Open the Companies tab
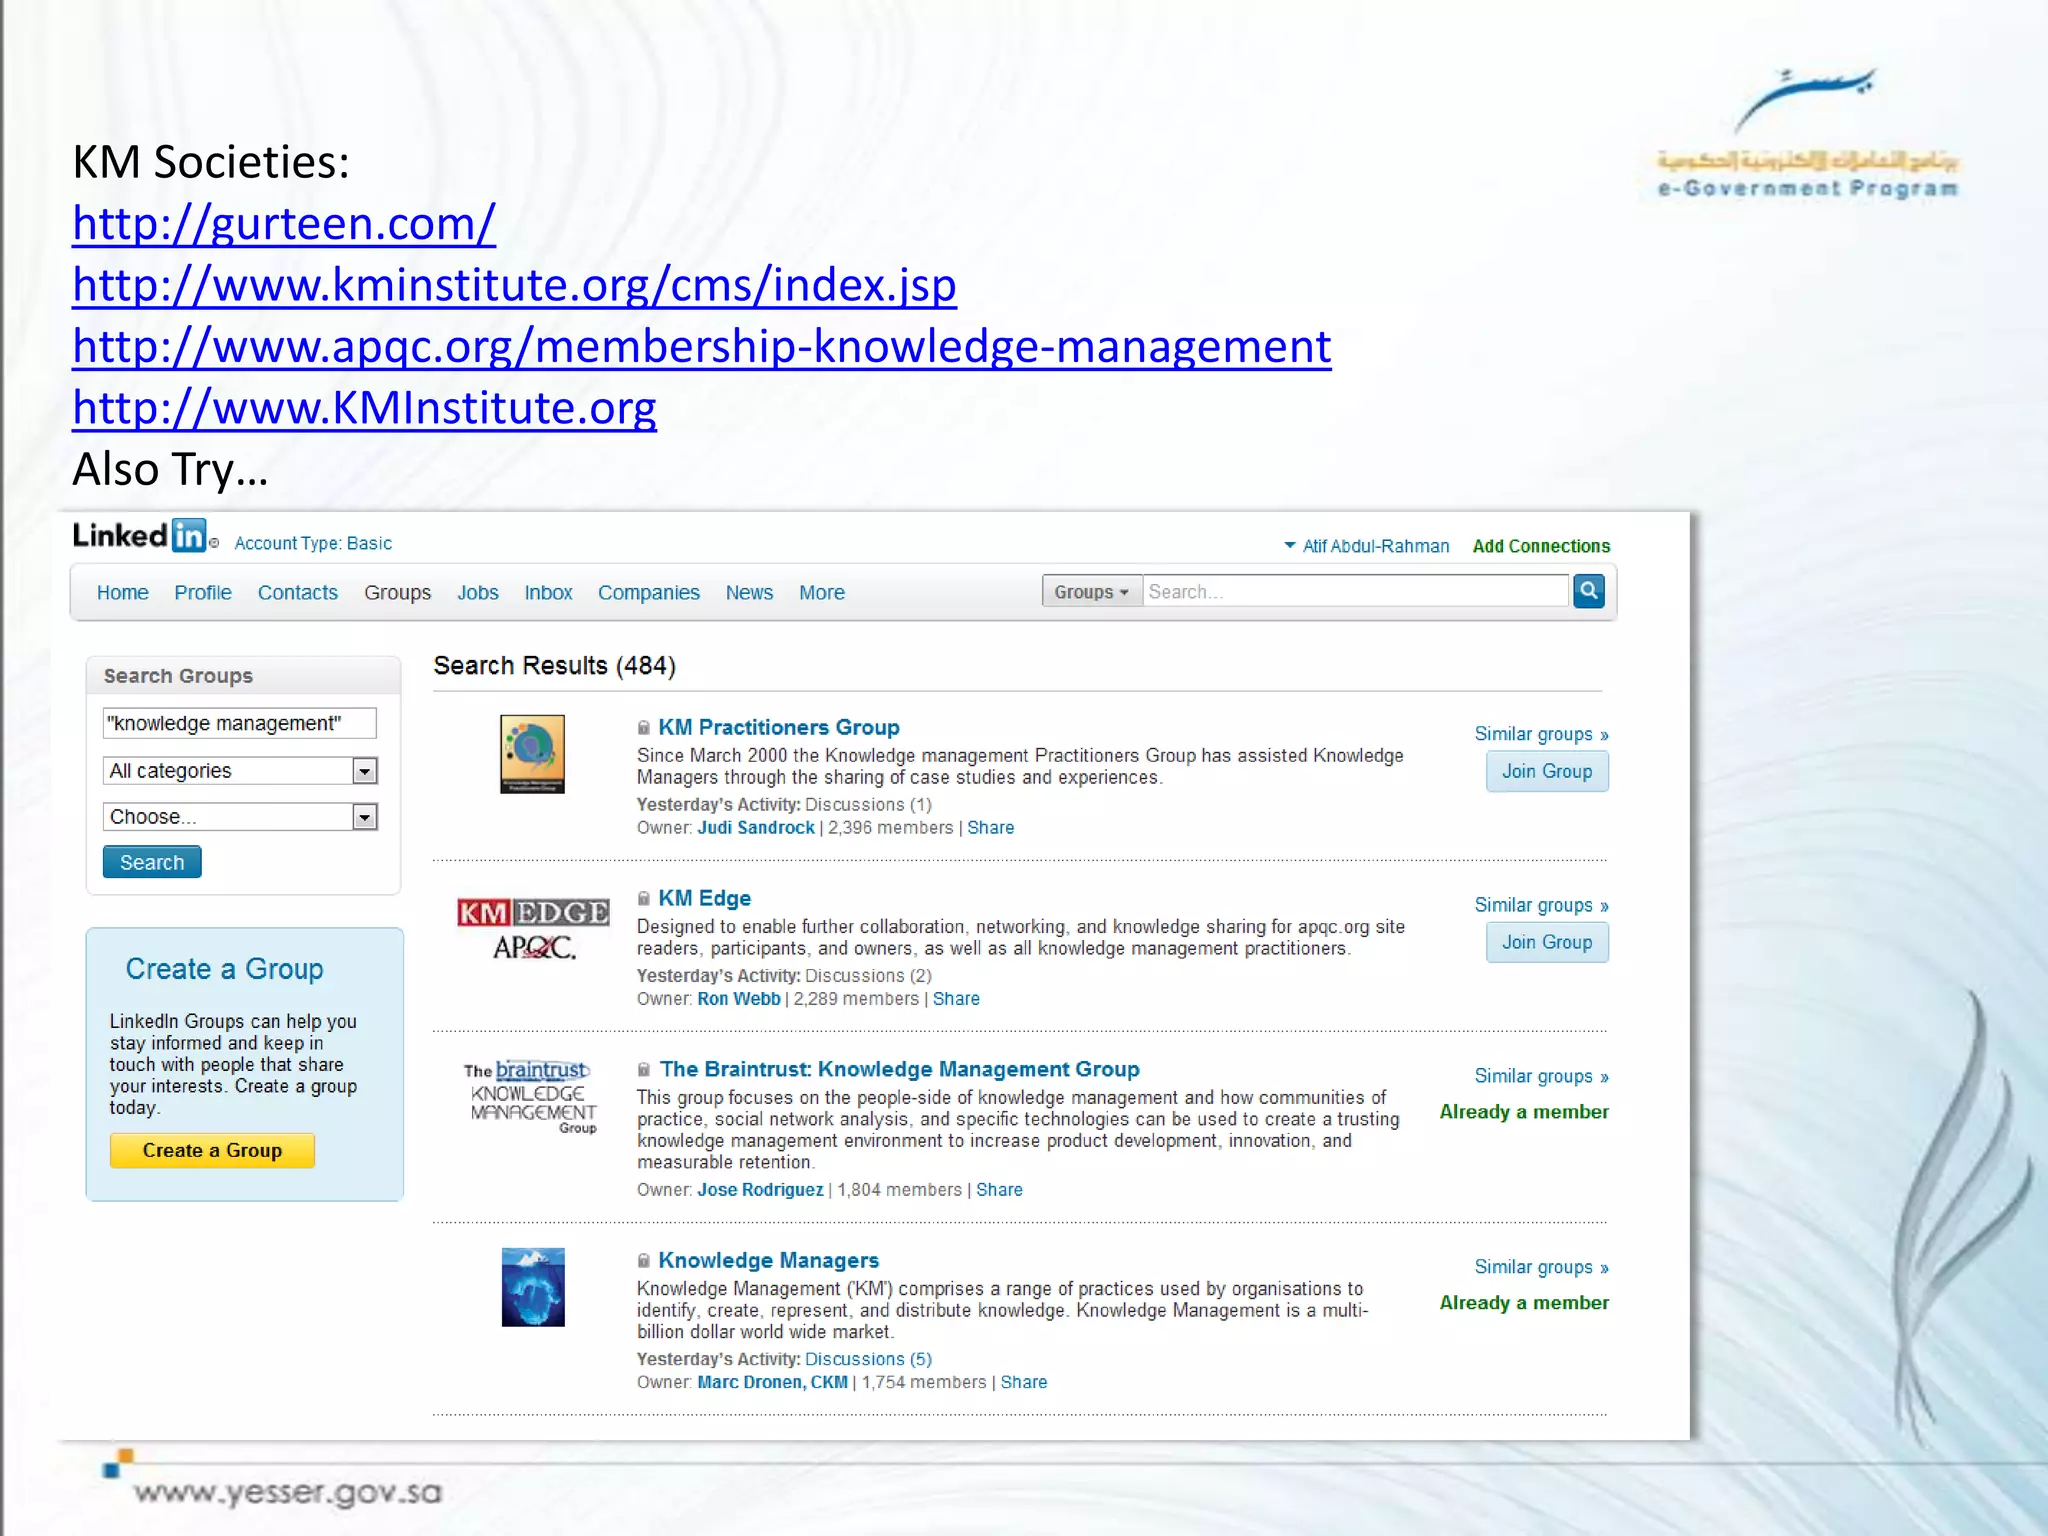2048x1536 pixels. click(649, 593)
